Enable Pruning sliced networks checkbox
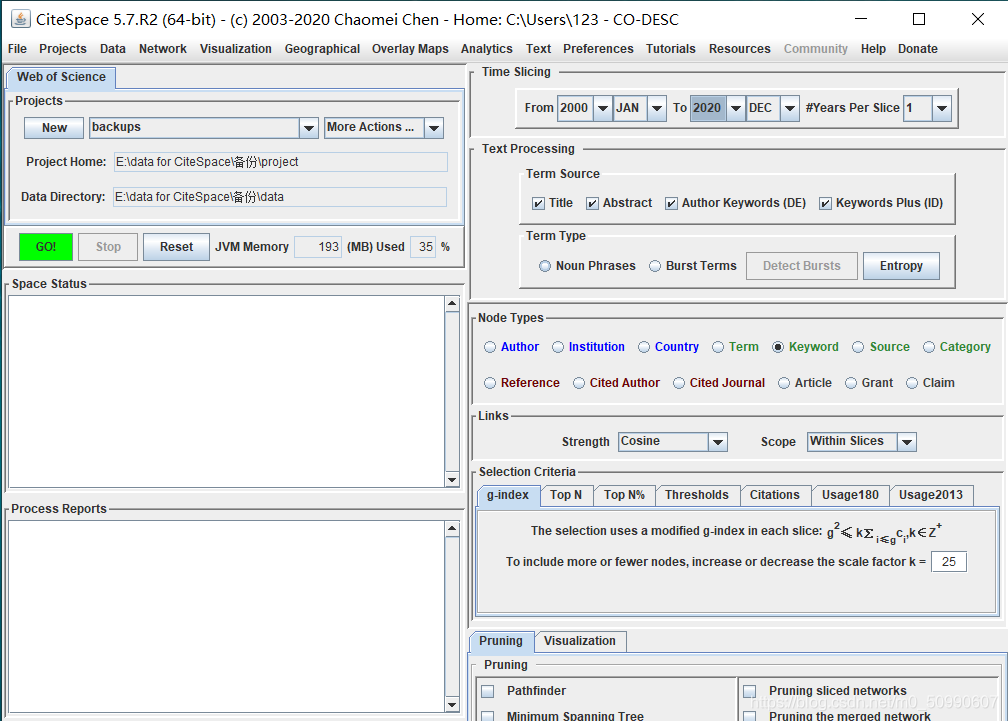This screenshot has height=721, width=1008. (750, 691)
